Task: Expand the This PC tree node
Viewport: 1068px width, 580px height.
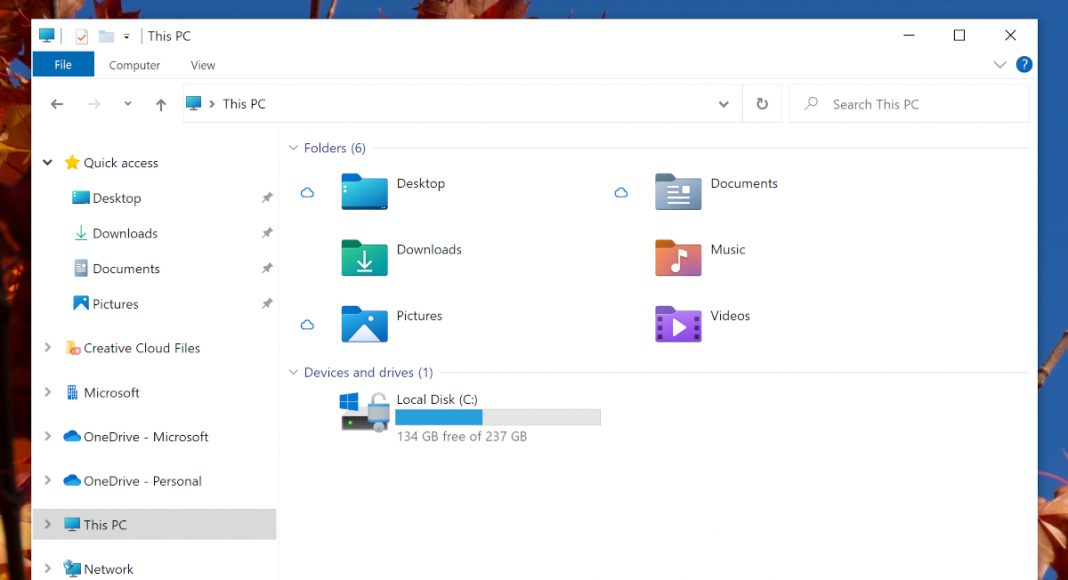Action: [48, 524]
